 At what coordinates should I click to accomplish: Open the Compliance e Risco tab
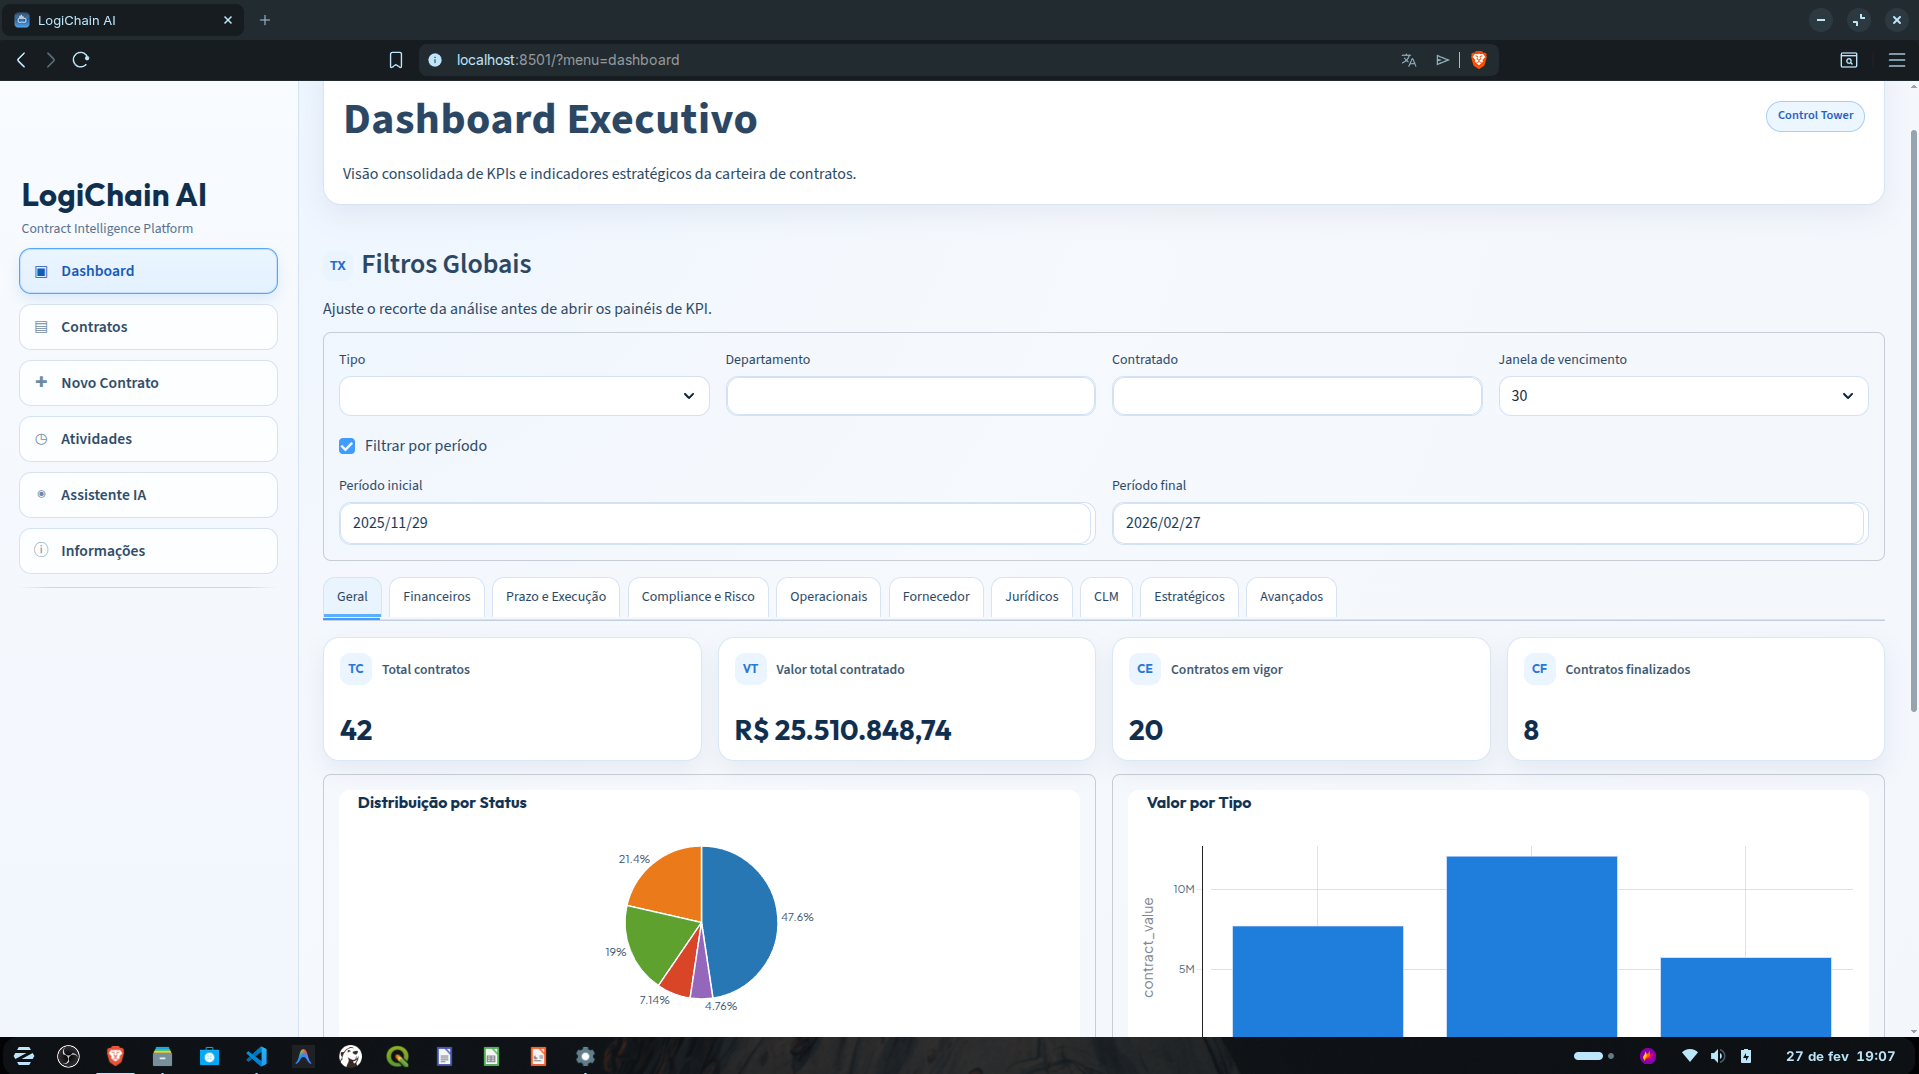pos(697,597)
